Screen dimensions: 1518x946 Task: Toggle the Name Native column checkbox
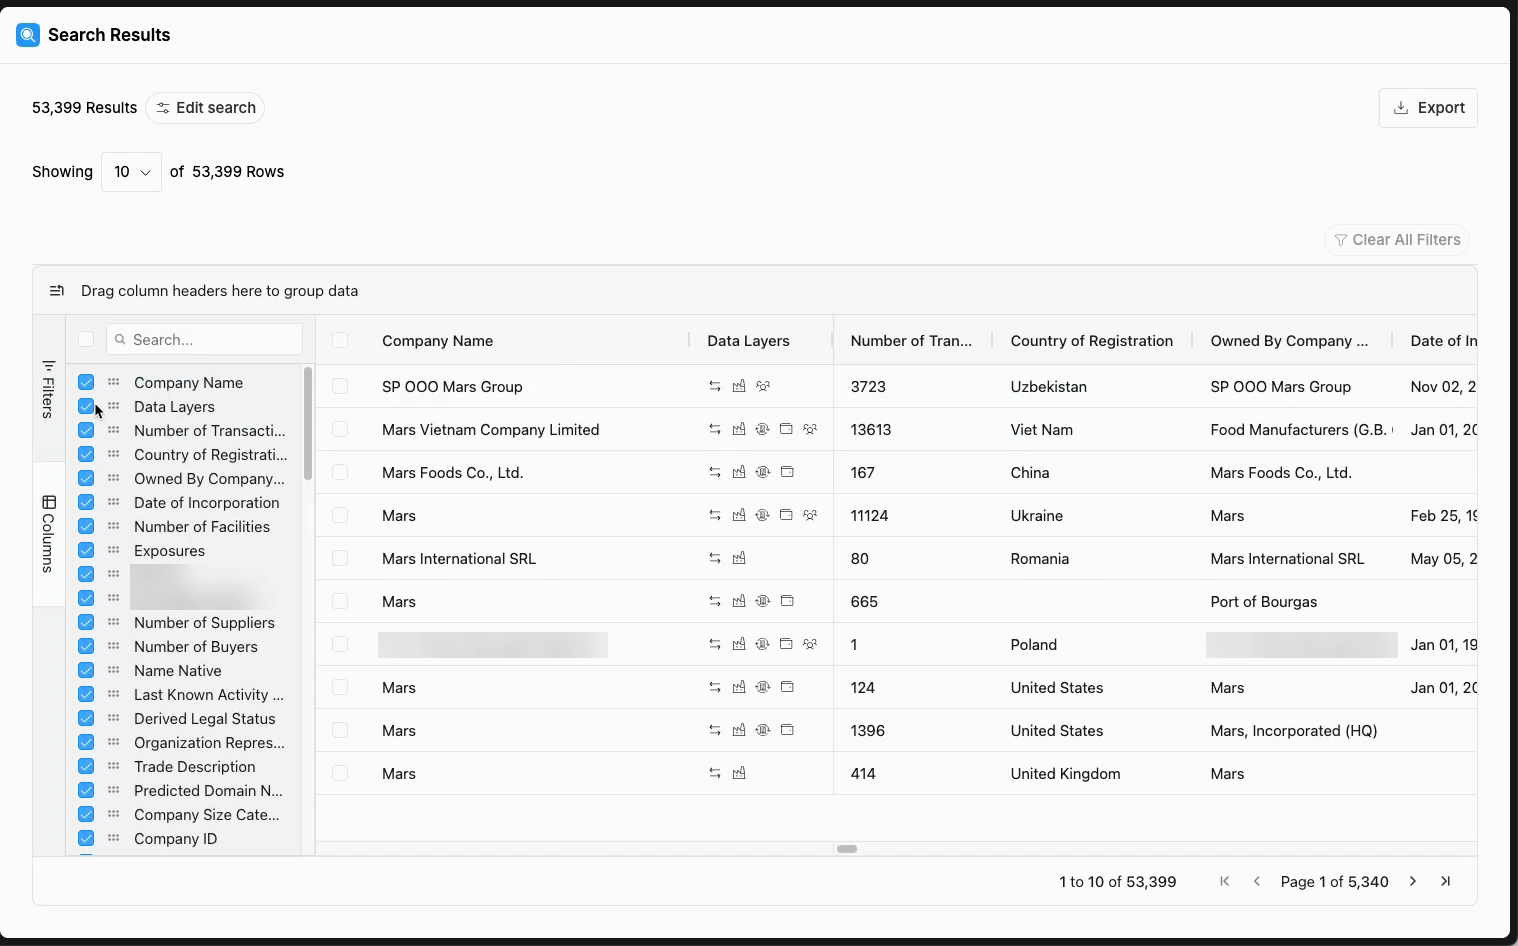[86, 670]
